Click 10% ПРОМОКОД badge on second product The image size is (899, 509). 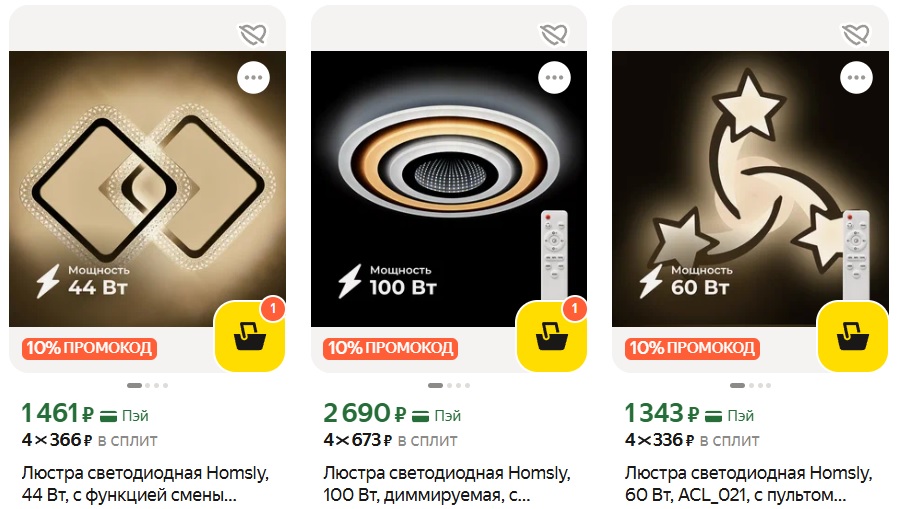click(x=390, y=348)
